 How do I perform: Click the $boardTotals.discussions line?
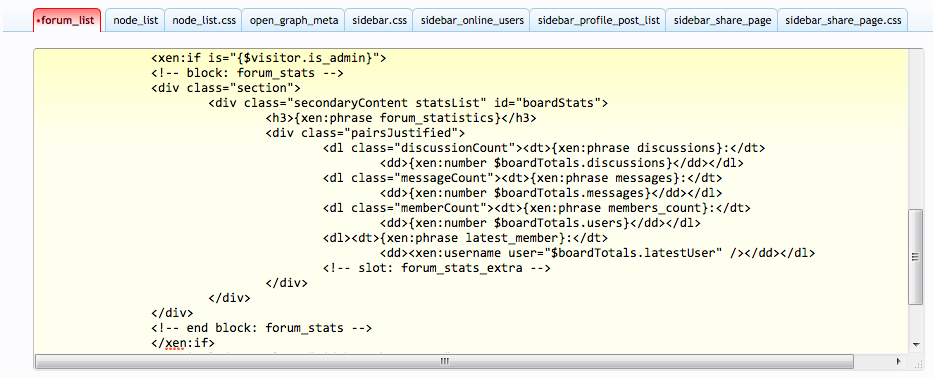coord(562,163)
